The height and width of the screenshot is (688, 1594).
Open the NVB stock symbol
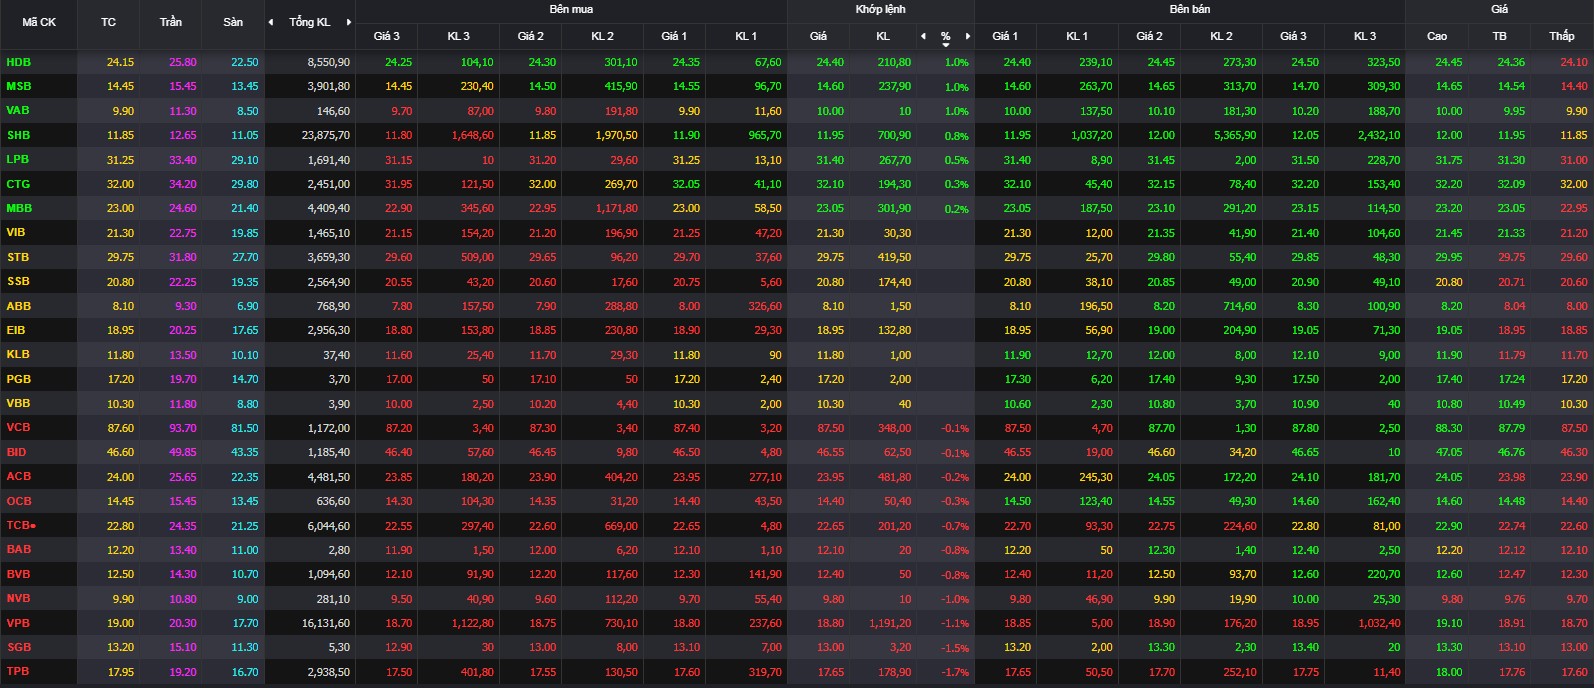click(18, 598)
